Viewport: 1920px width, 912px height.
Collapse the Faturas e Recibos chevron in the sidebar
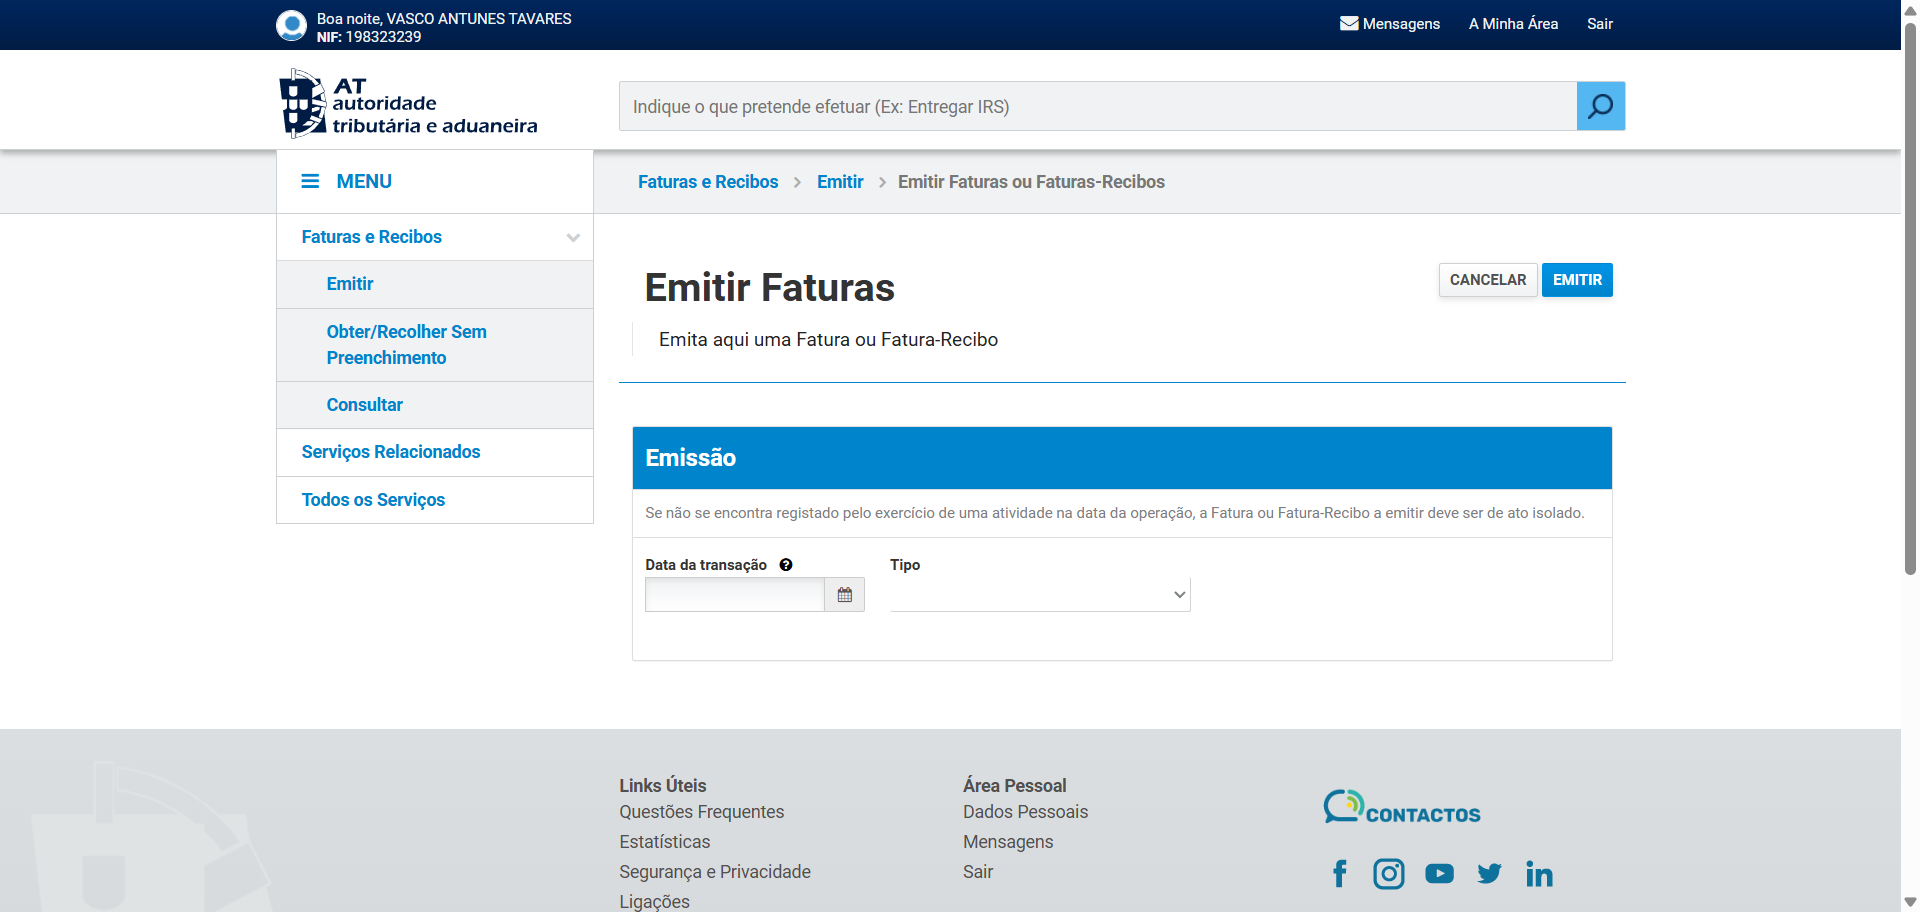point(573,238)
